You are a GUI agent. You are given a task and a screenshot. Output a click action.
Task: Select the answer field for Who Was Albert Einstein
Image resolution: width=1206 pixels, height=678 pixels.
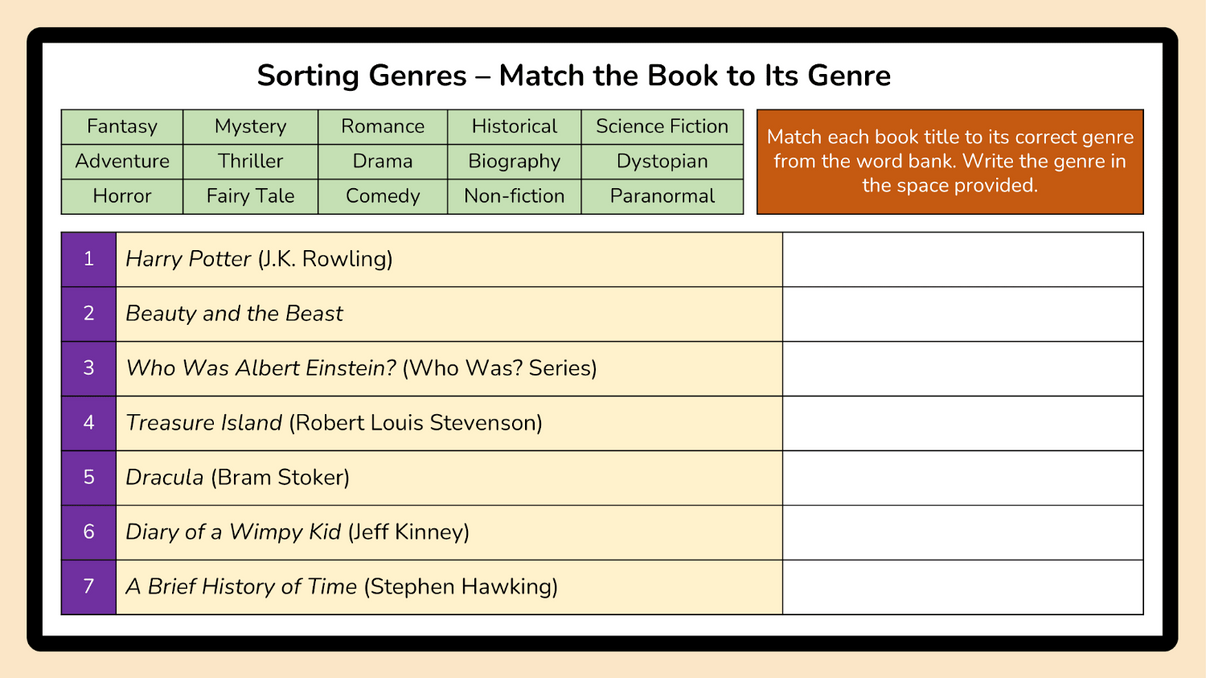[962, 368]
